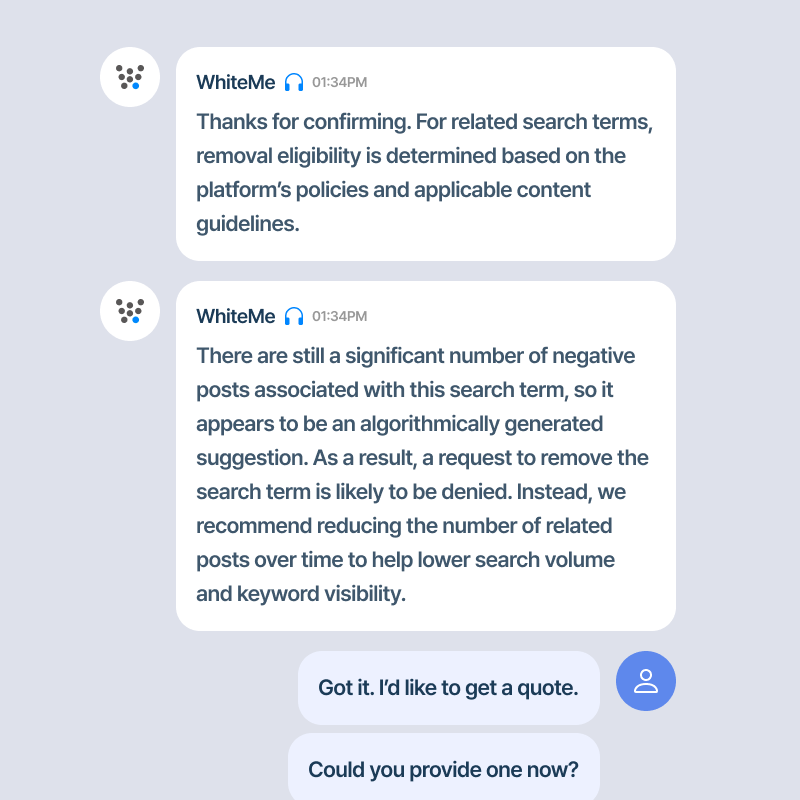Click 'posts over time to help lower' line
The image size is (800, 800).
pos(406,560)
